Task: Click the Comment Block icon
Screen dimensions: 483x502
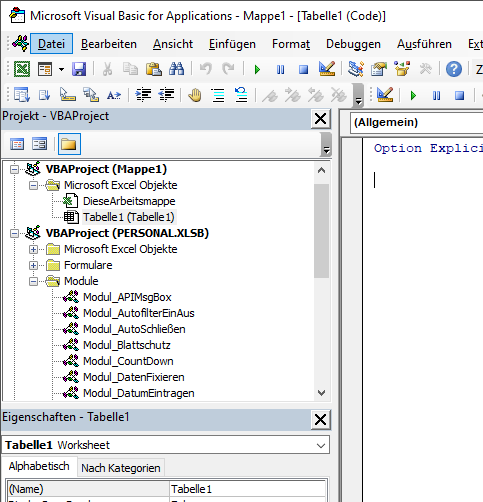Action: [218, 96]
